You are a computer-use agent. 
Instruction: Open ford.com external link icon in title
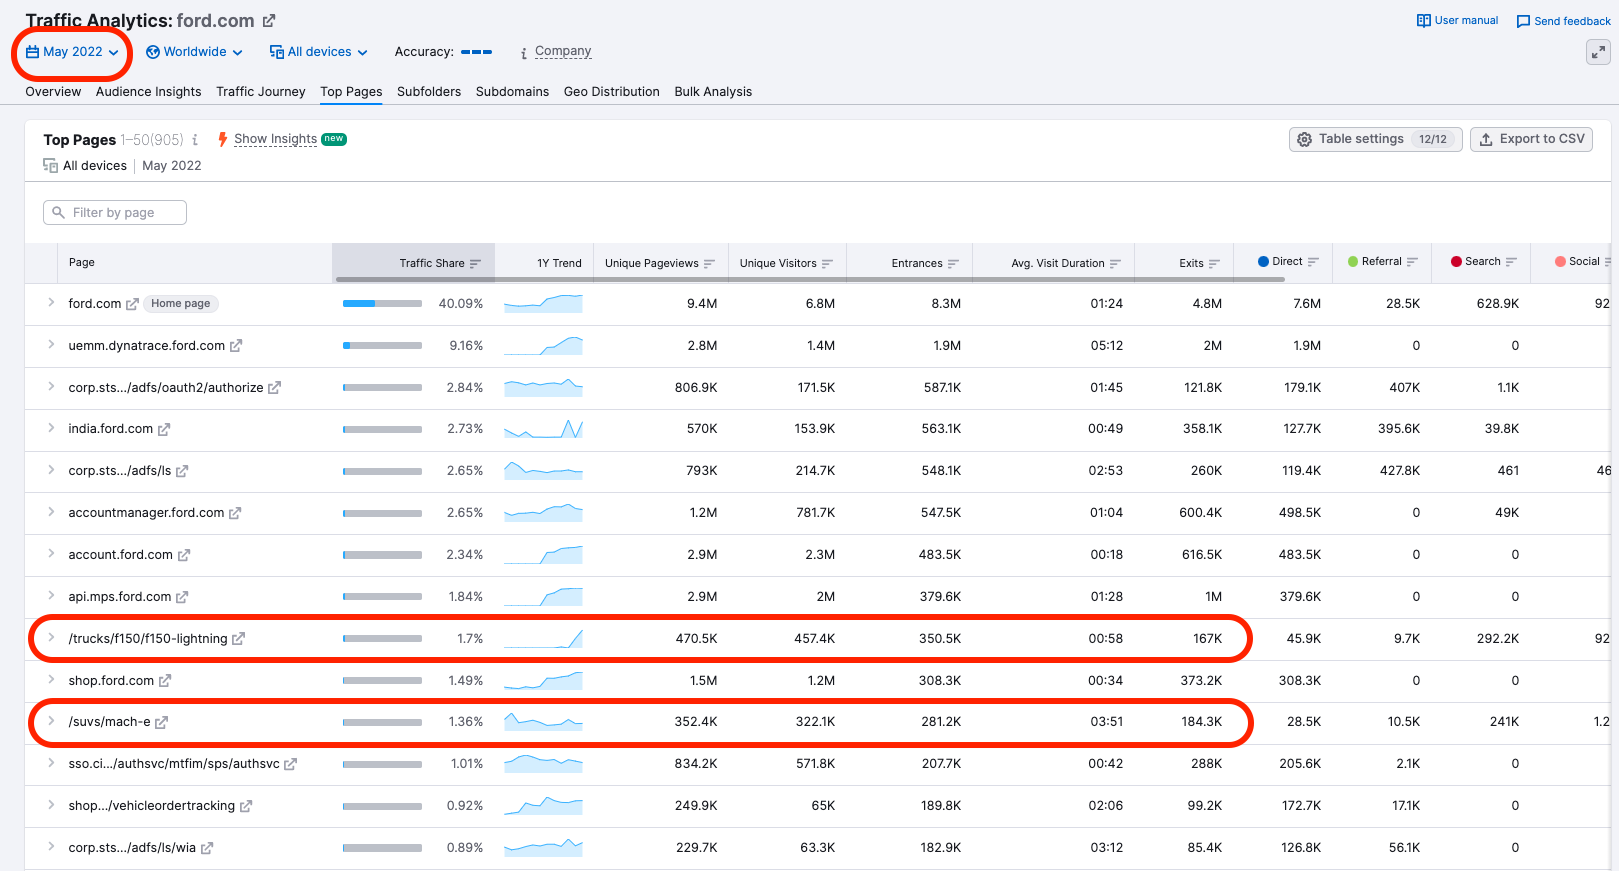click(269, 20)
